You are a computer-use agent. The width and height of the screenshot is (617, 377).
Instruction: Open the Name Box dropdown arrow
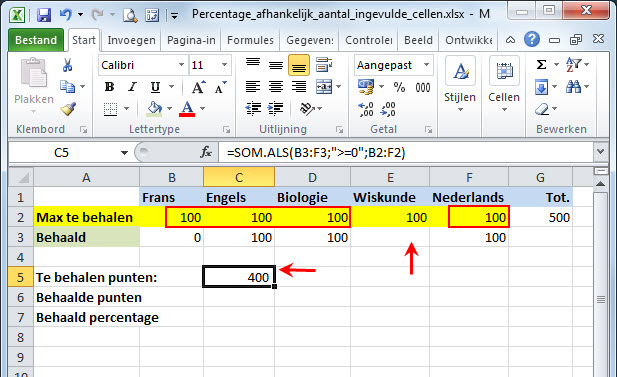coord(124,153)
